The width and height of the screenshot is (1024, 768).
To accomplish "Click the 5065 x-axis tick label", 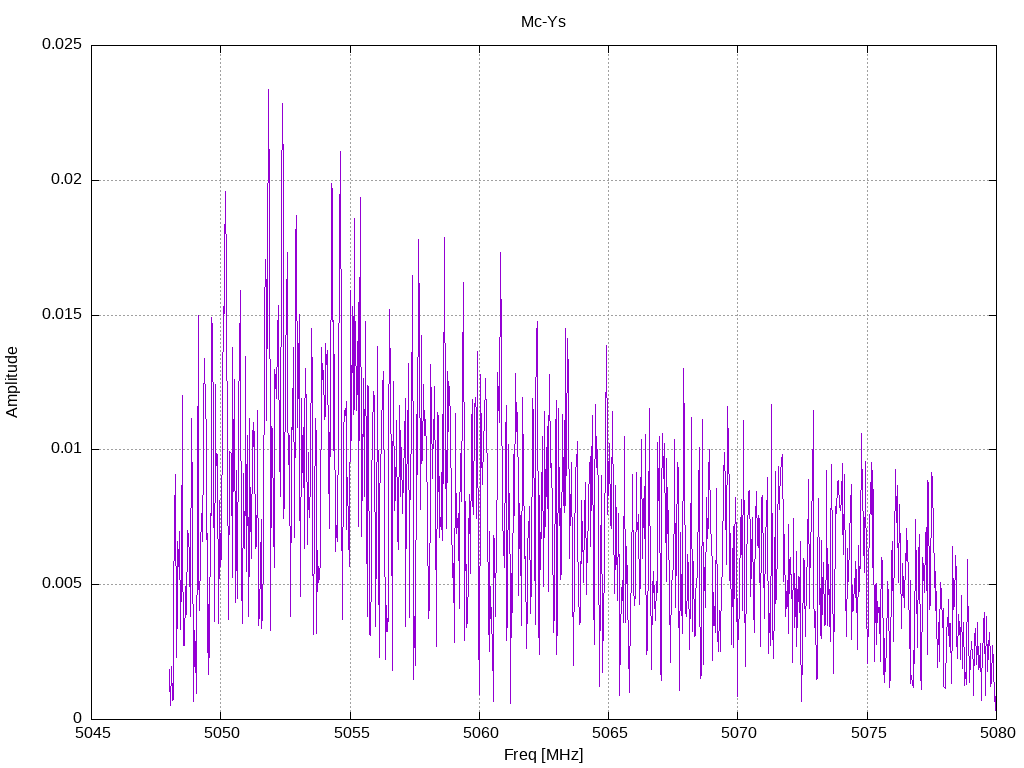I will 609,733.
